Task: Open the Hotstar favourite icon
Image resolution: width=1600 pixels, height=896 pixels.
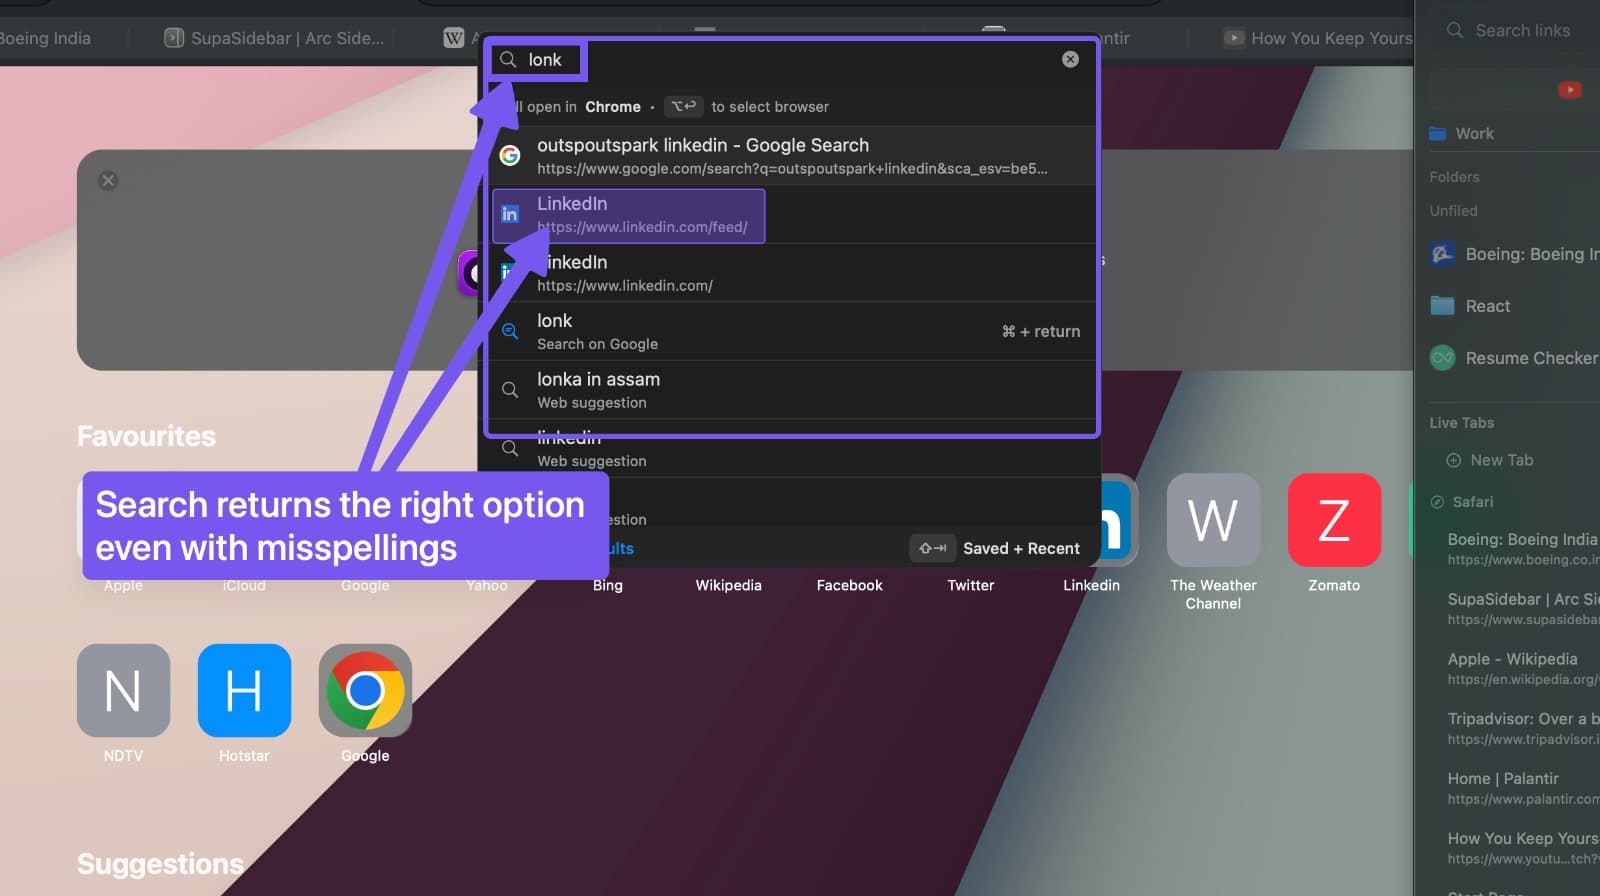Action: [244, 691]
